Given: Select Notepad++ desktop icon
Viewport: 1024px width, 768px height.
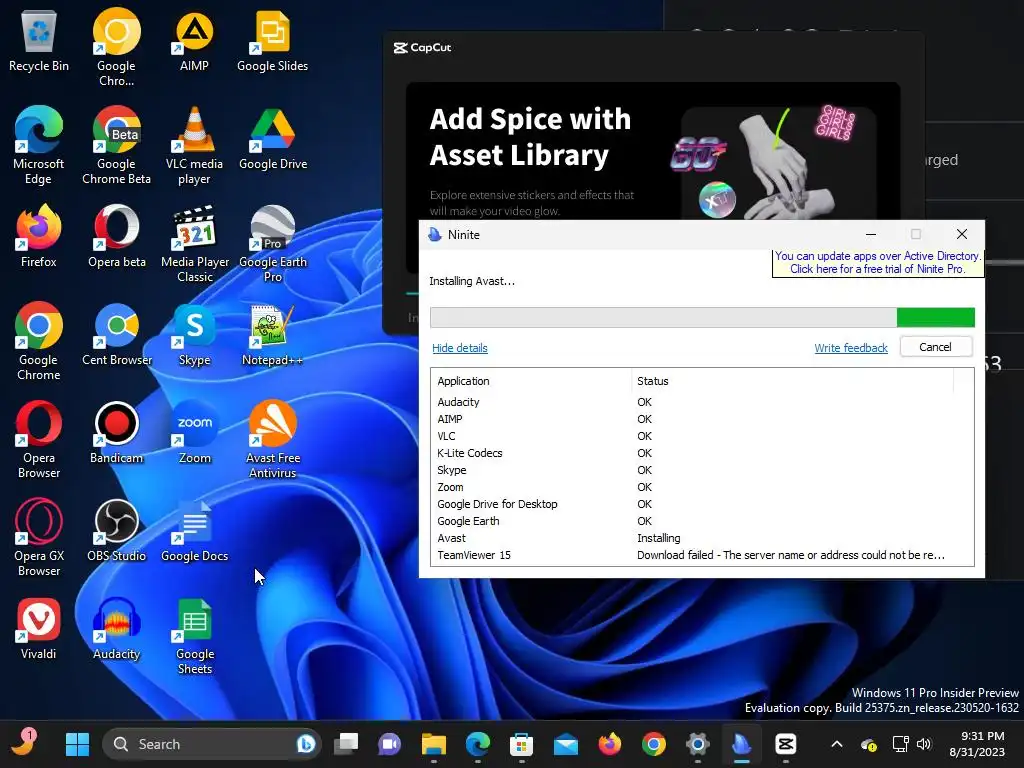Looking at the screenshot, I should click(272, 336).
